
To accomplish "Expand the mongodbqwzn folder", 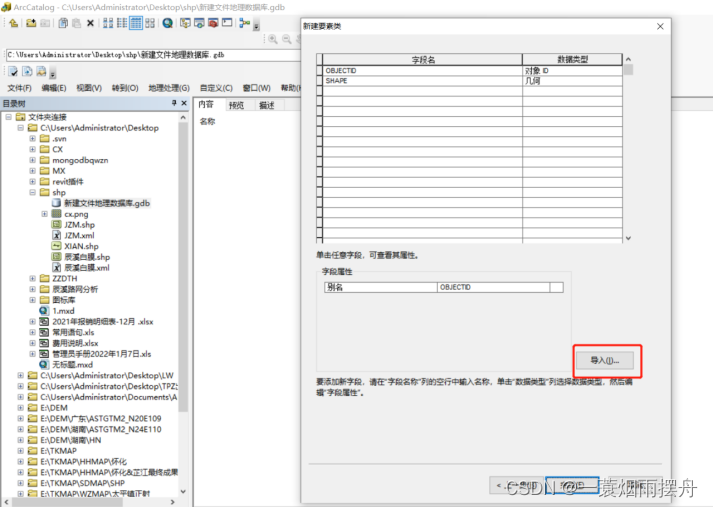I will tap(32, 160).
